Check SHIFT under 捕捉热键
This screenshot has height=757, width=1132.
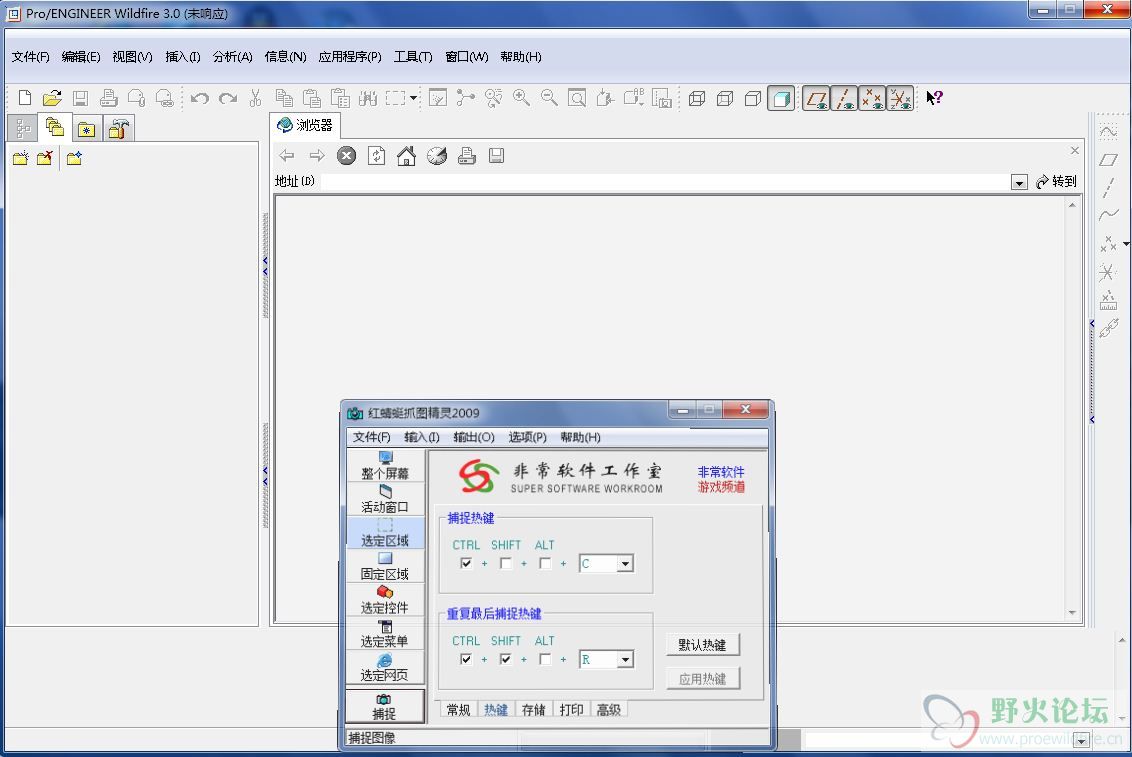505,563
